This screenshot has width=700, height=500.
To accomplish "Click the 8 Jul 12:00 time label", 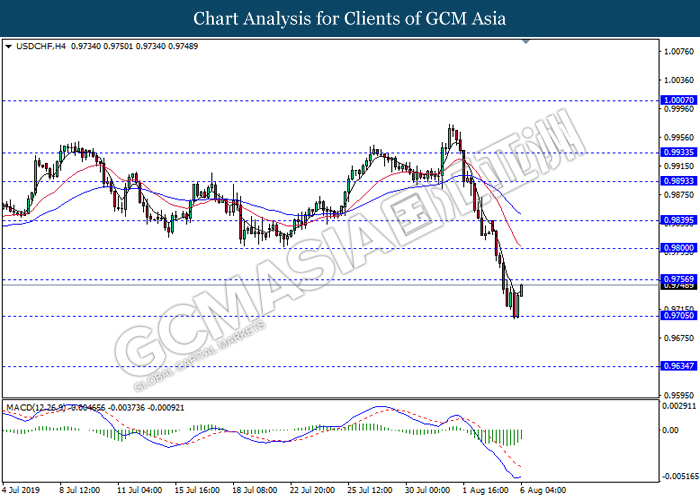I will (79, 490).
